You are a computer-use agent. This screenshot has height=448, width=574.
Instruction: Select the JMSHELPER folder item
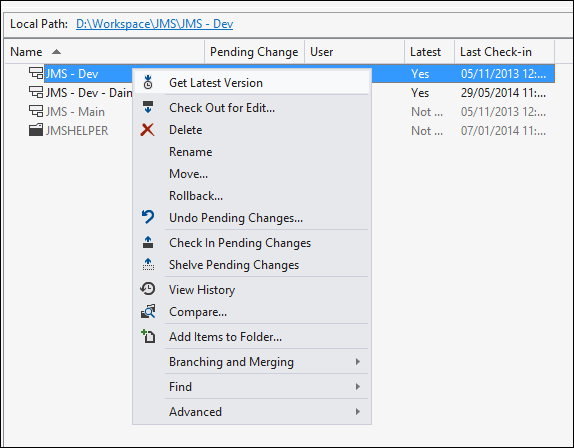tap(77, 131)
